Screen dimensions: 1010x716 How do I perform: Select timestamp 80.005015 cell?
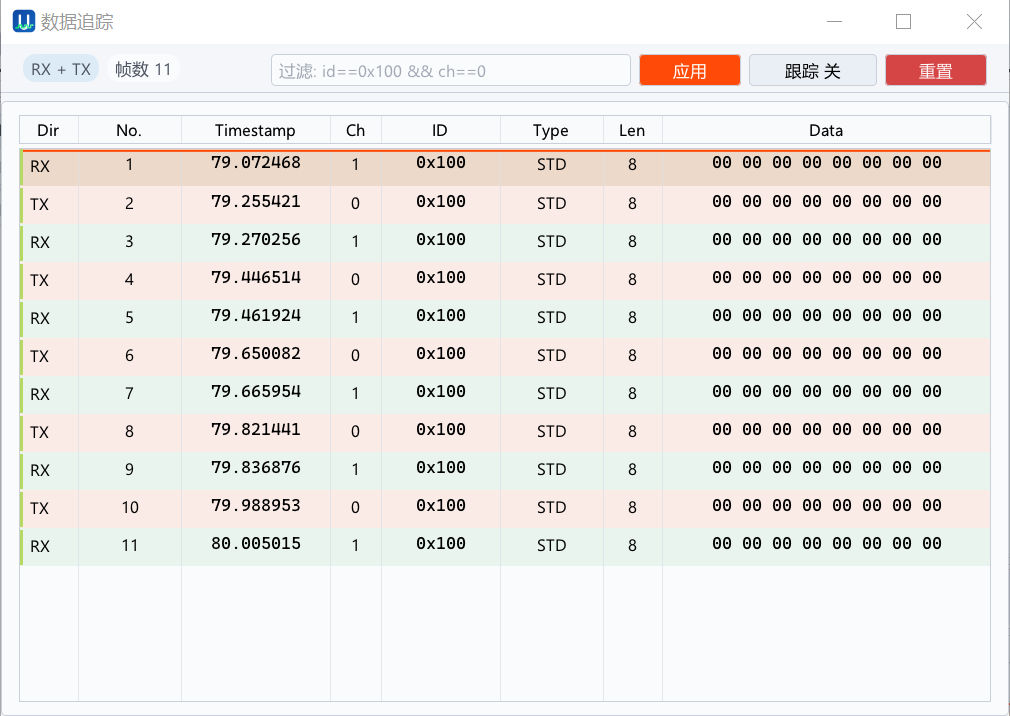pyautogui.click(x=256, y=543)
